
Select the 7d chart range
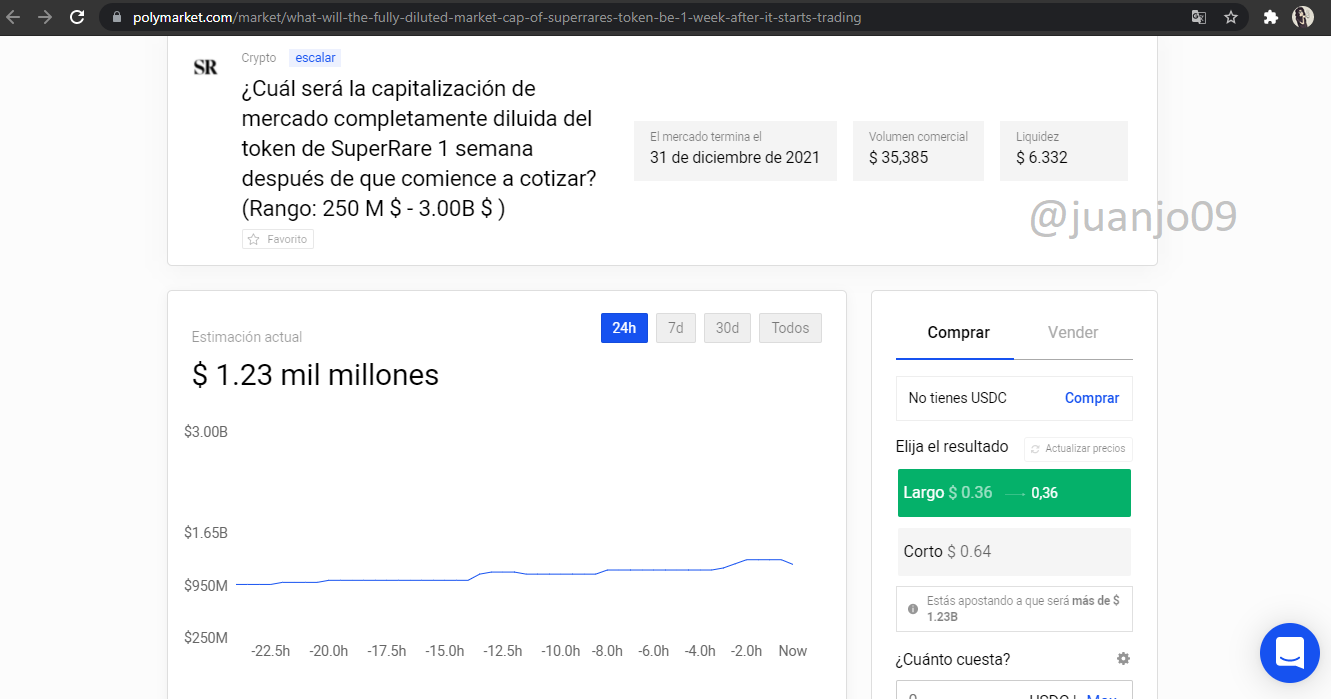675,328
